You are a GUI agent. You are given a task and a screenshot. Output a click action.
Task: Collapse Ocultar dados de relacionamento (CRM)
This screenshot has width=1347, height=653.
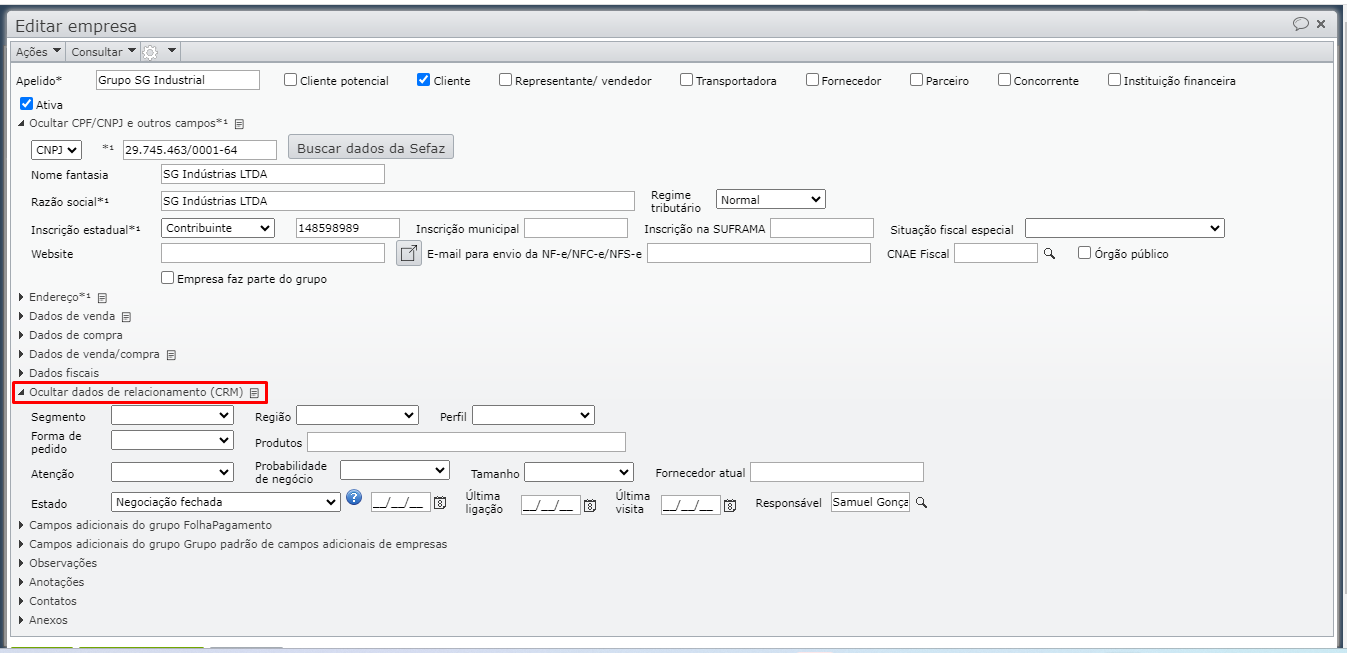(x=130, y=392)
